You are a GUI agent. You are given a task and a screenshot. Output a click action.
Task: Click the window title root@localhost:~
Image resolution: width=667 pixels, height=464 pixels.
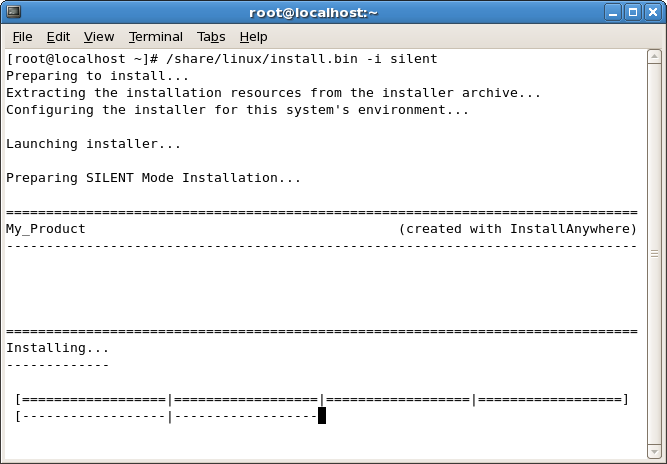pos(314,13)
